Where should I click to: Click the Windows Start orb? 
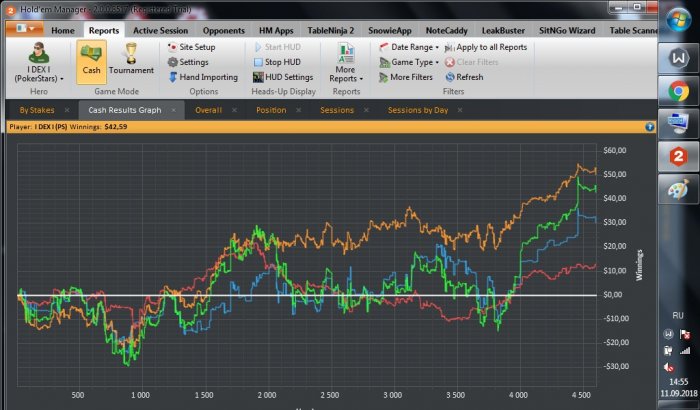[678, 20]
